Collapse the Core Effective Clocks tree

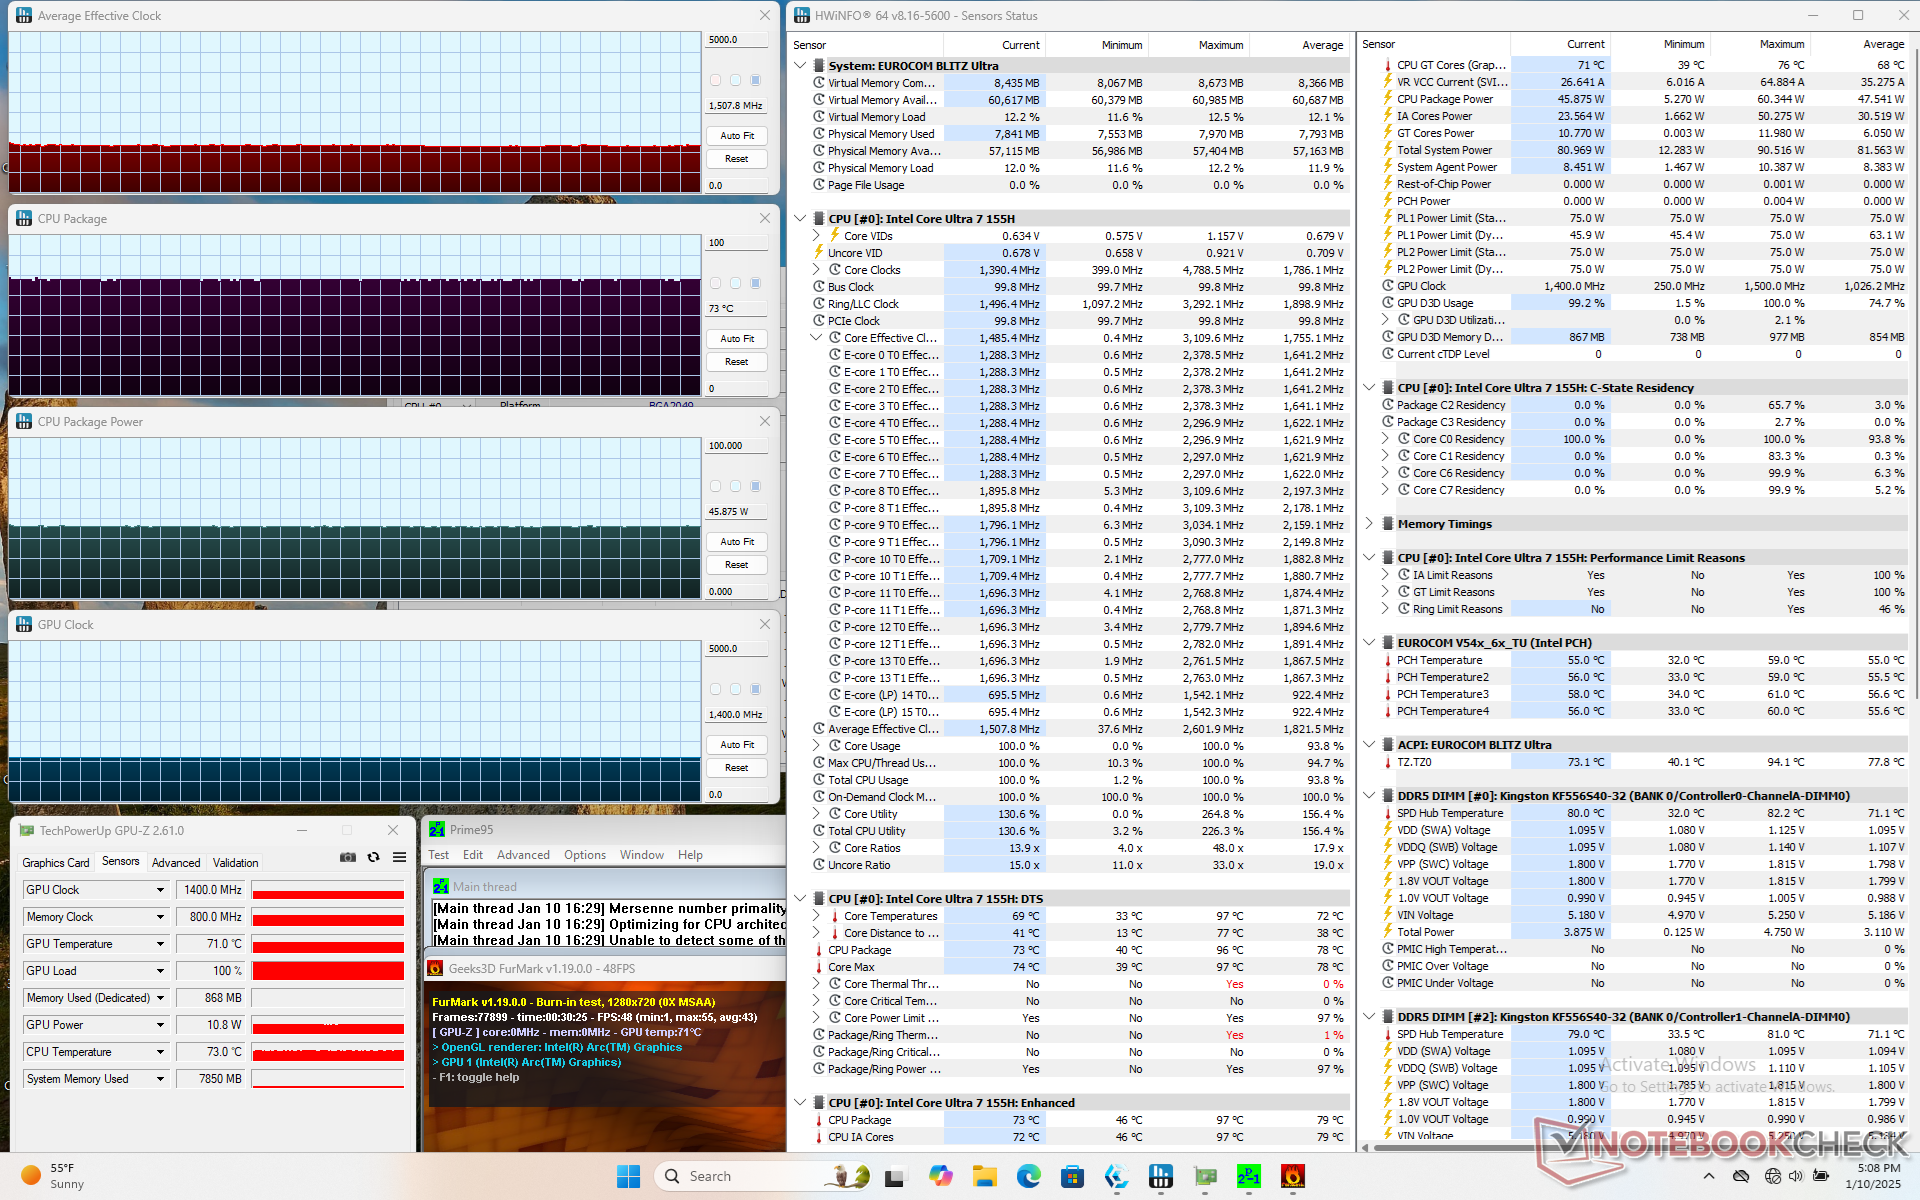point(816,338)
